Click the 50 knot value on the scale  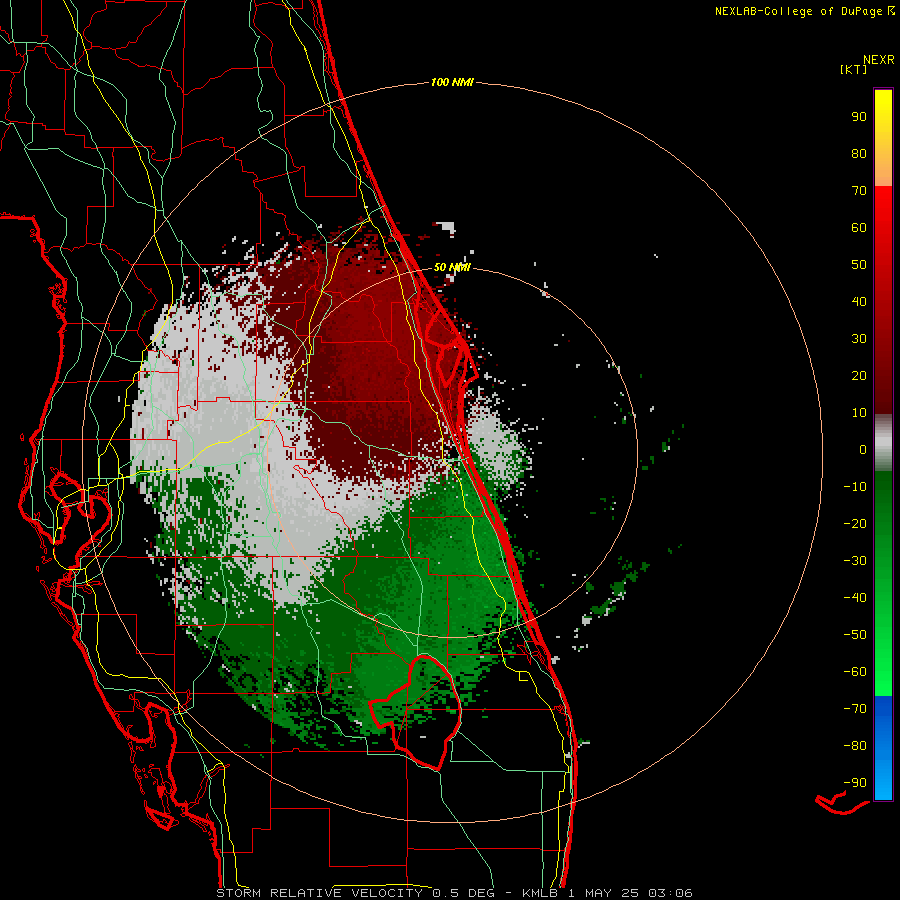tap(859, 265)
